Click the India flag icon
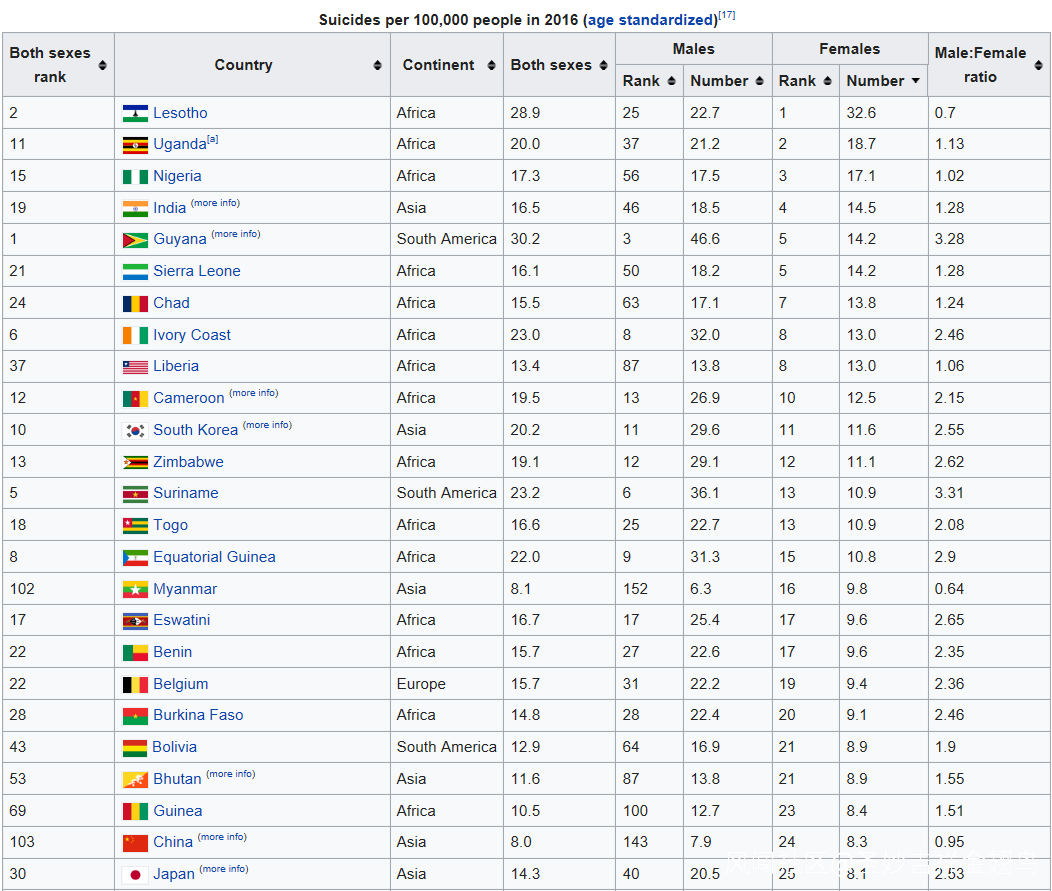Image resolution: width=1052 pixels, height=891 pixels. [x=135, y=208]
